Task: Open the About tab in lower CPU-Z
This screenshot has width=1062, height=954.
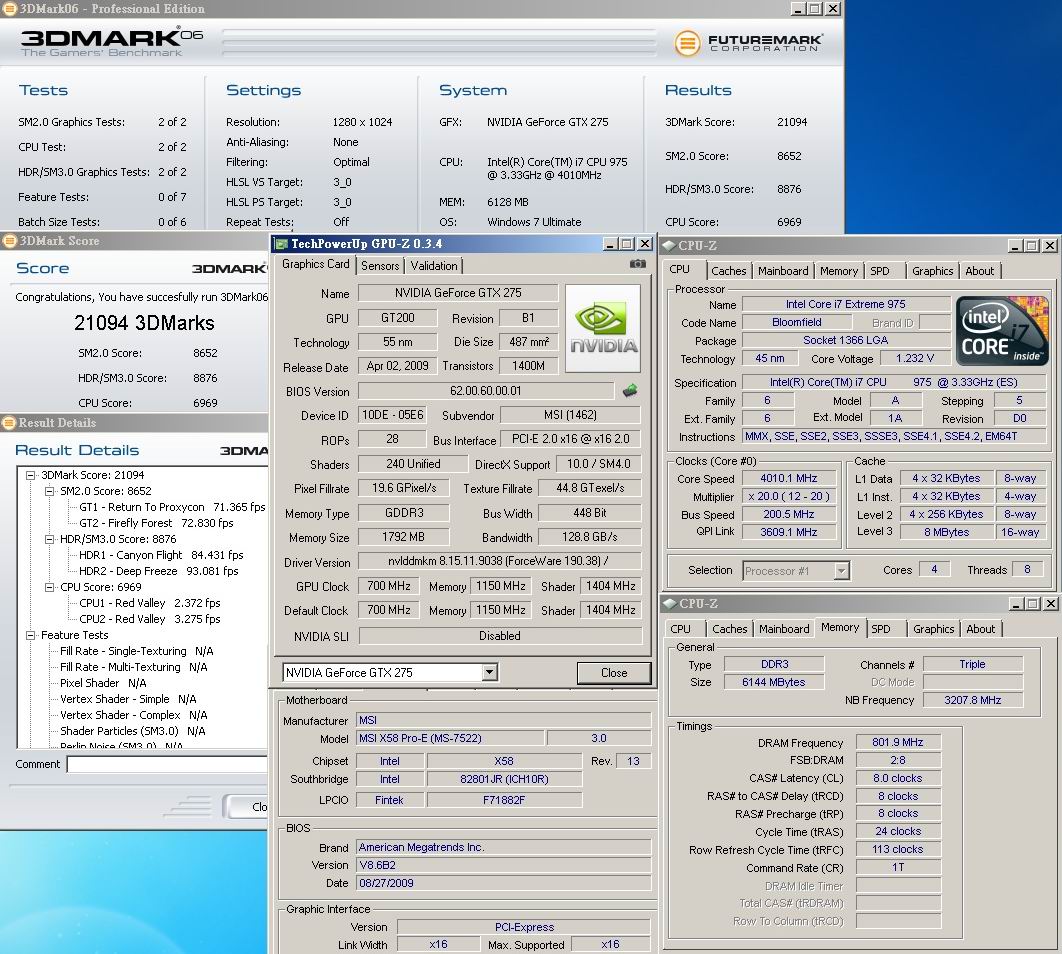Action: tap(980, 629)
